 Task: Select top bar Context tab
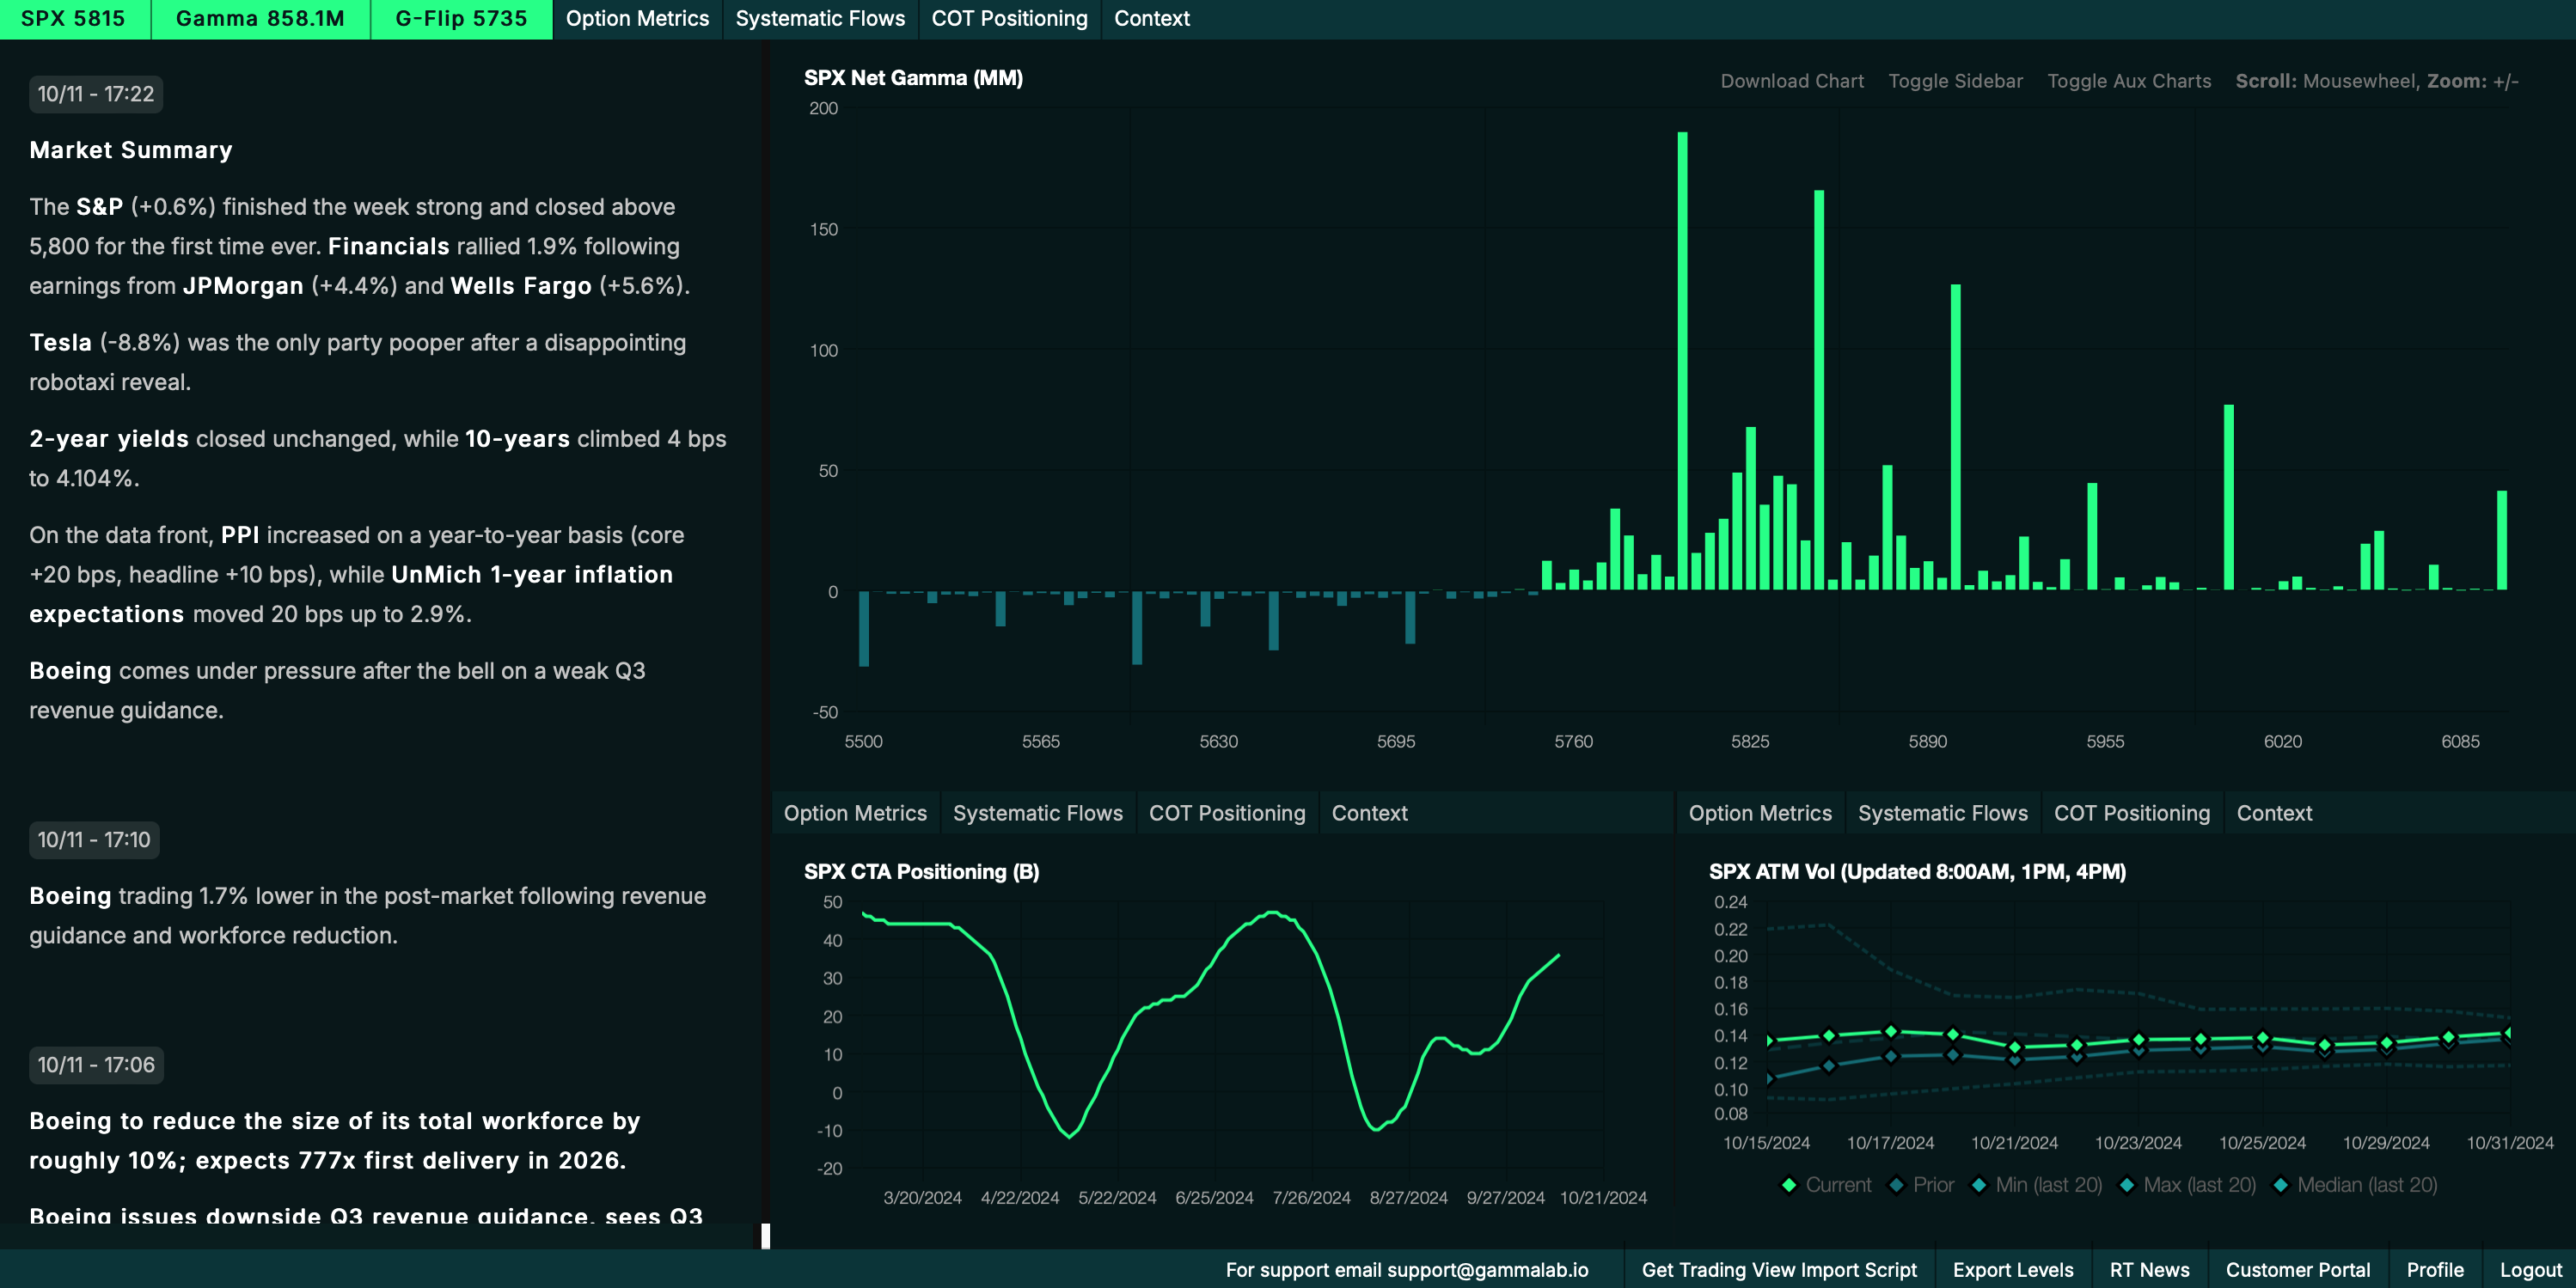click(1151, 19)
